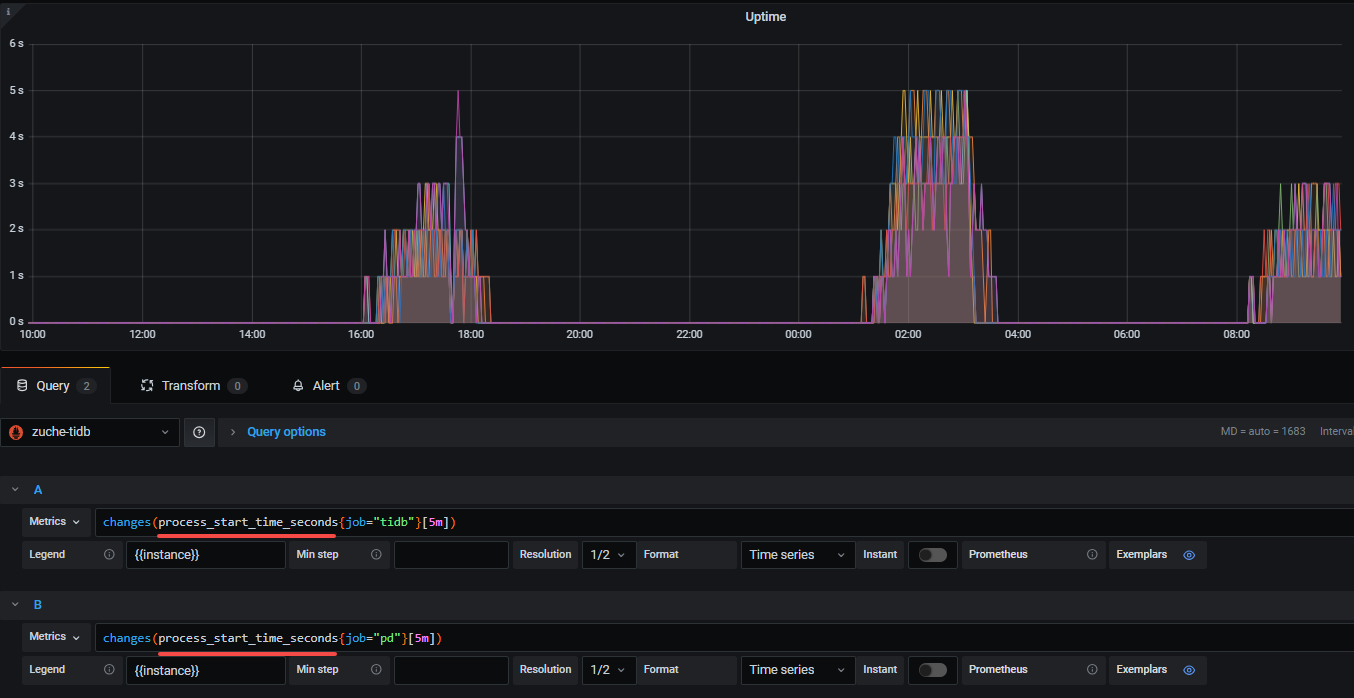Collapse query B row

click(16, 605)
